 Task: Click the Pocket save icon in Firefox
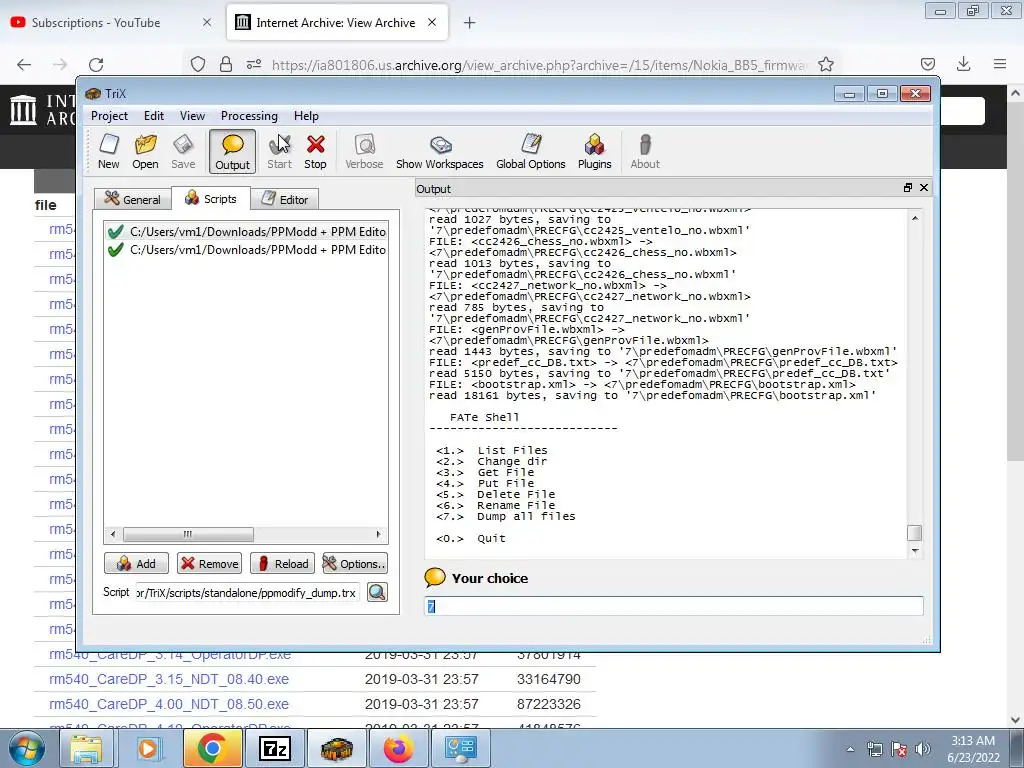pyautogui.click(x=927, y=64)
